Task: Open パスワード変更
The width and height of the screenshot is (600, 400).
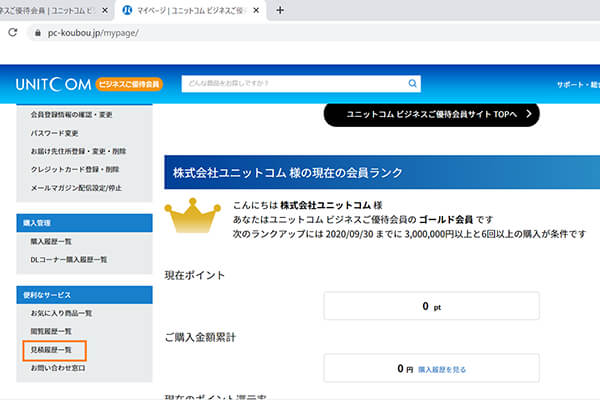Action: [x=54, y=133]
